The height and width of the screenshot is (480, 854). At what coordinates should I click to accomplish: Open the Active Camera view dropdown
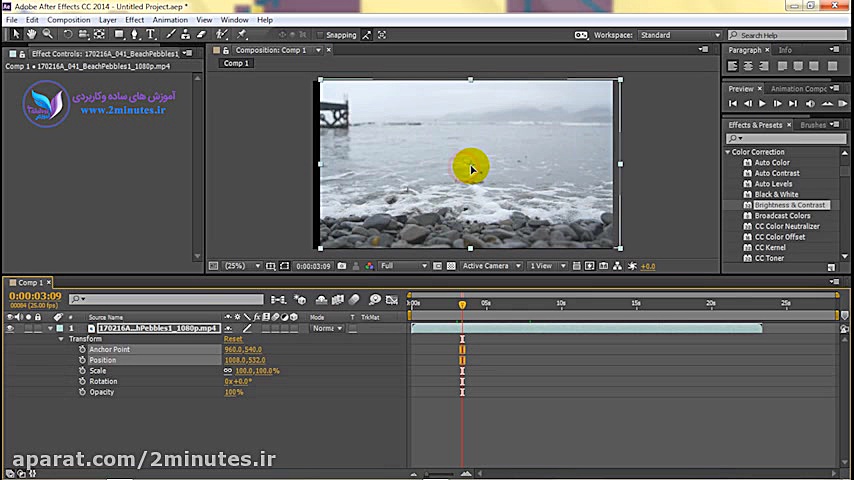click(x=490, y=266)
